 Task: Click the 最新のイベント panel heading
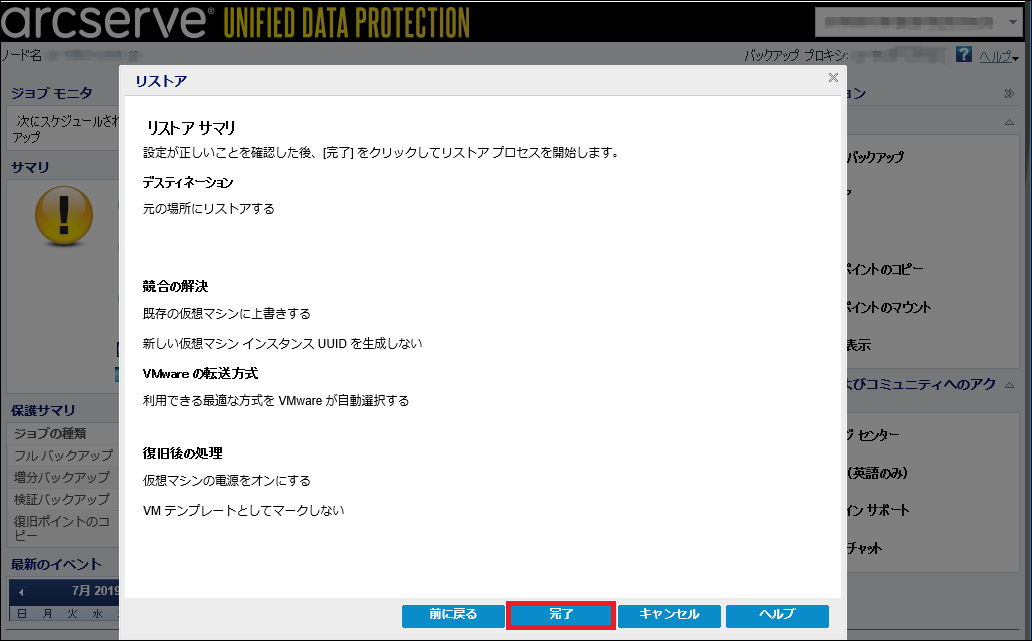click(x=57, y=565)
